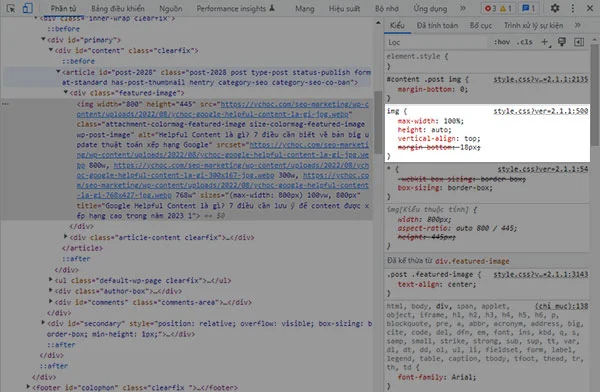
Task: Toggle the .cls class editor button
Action: pos(525,42)
